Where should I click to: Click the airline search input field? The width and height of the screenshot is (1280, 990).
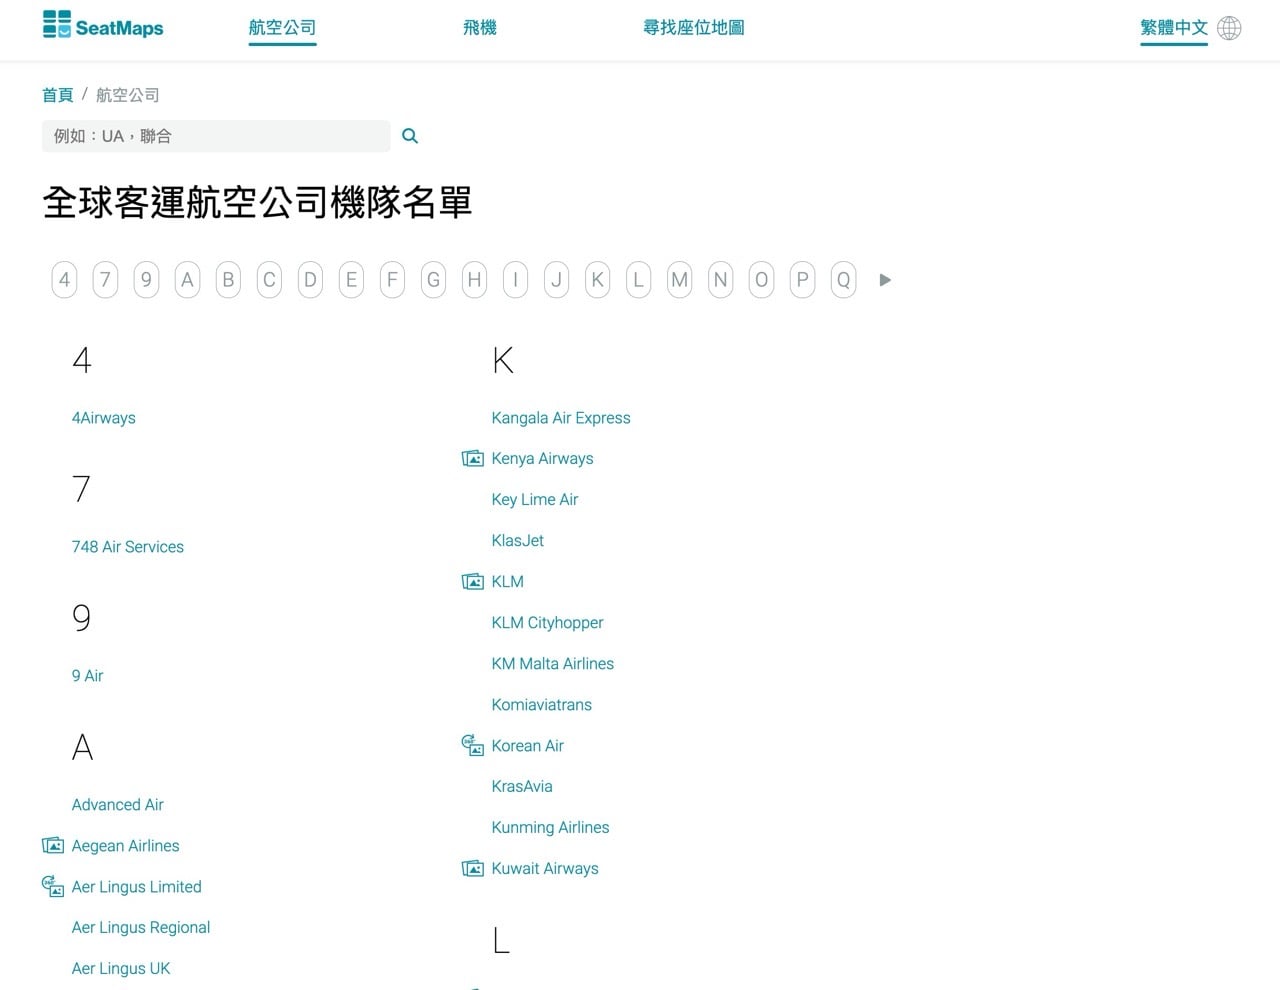point(215,135)
